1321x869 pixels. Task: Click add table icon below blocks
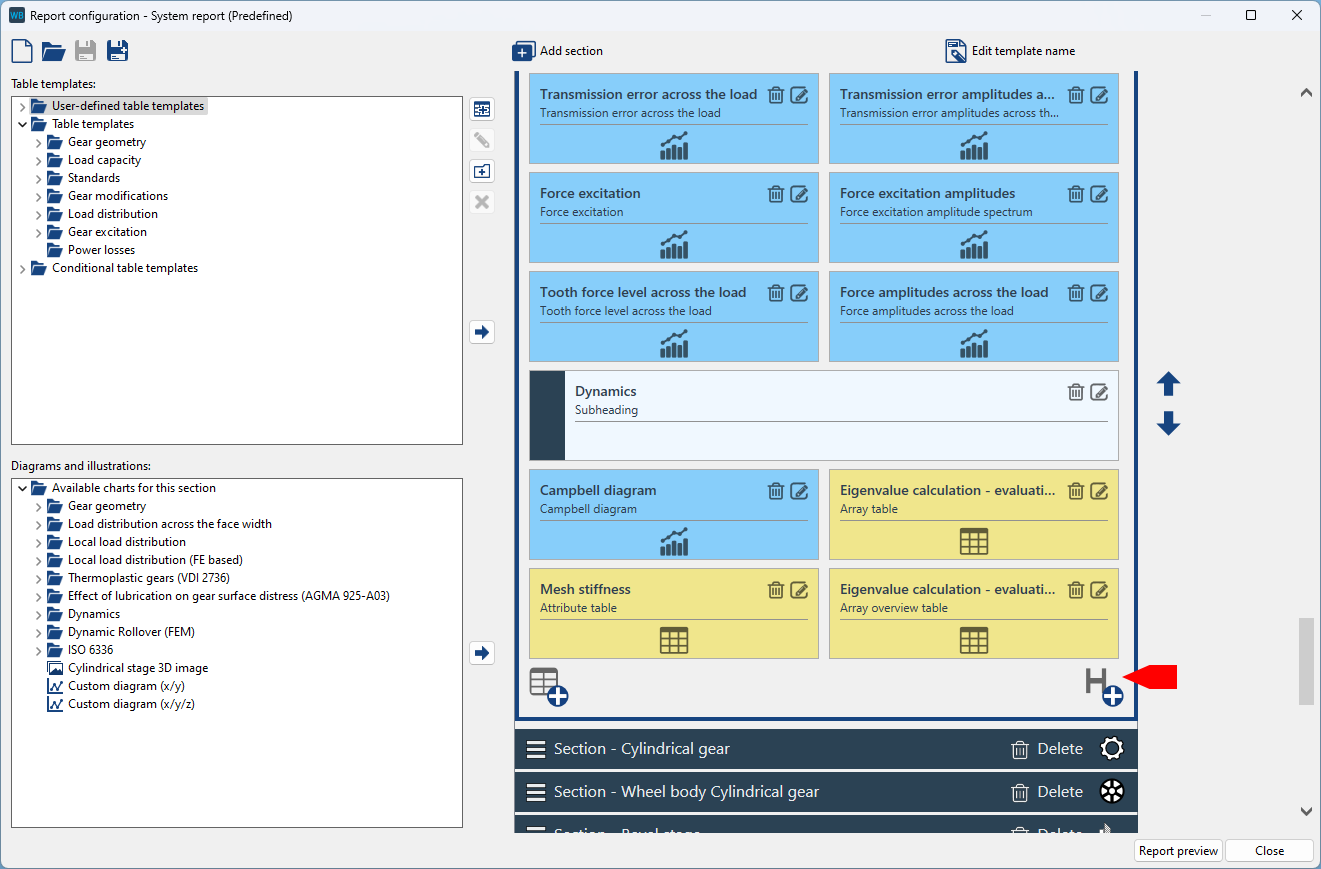[548, 687]
